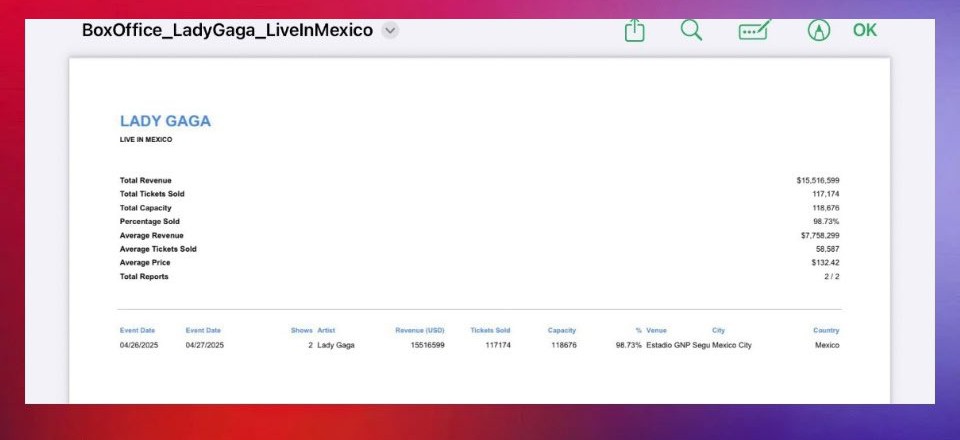Expand the file name dropdown chevron
The height and width of the screenshot is (440, 960).
pos(390,30)
